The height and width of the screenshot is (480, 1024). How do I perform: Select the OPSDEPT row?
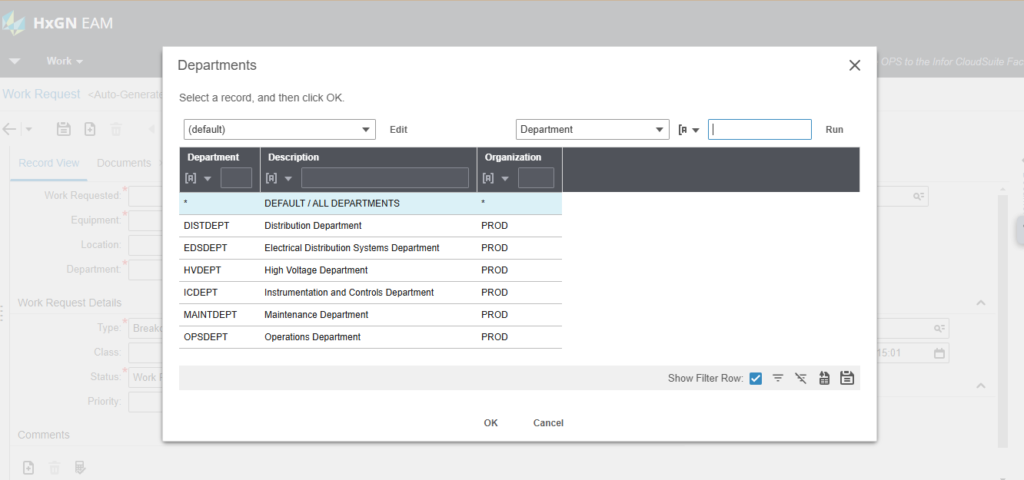pos(370,337)
